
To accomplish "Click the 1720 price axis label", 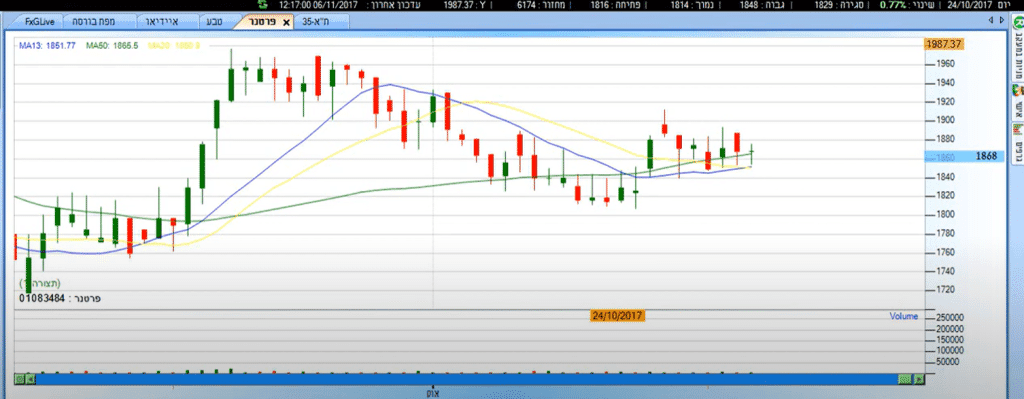I will pyautogui.click(x=946, y=290).
